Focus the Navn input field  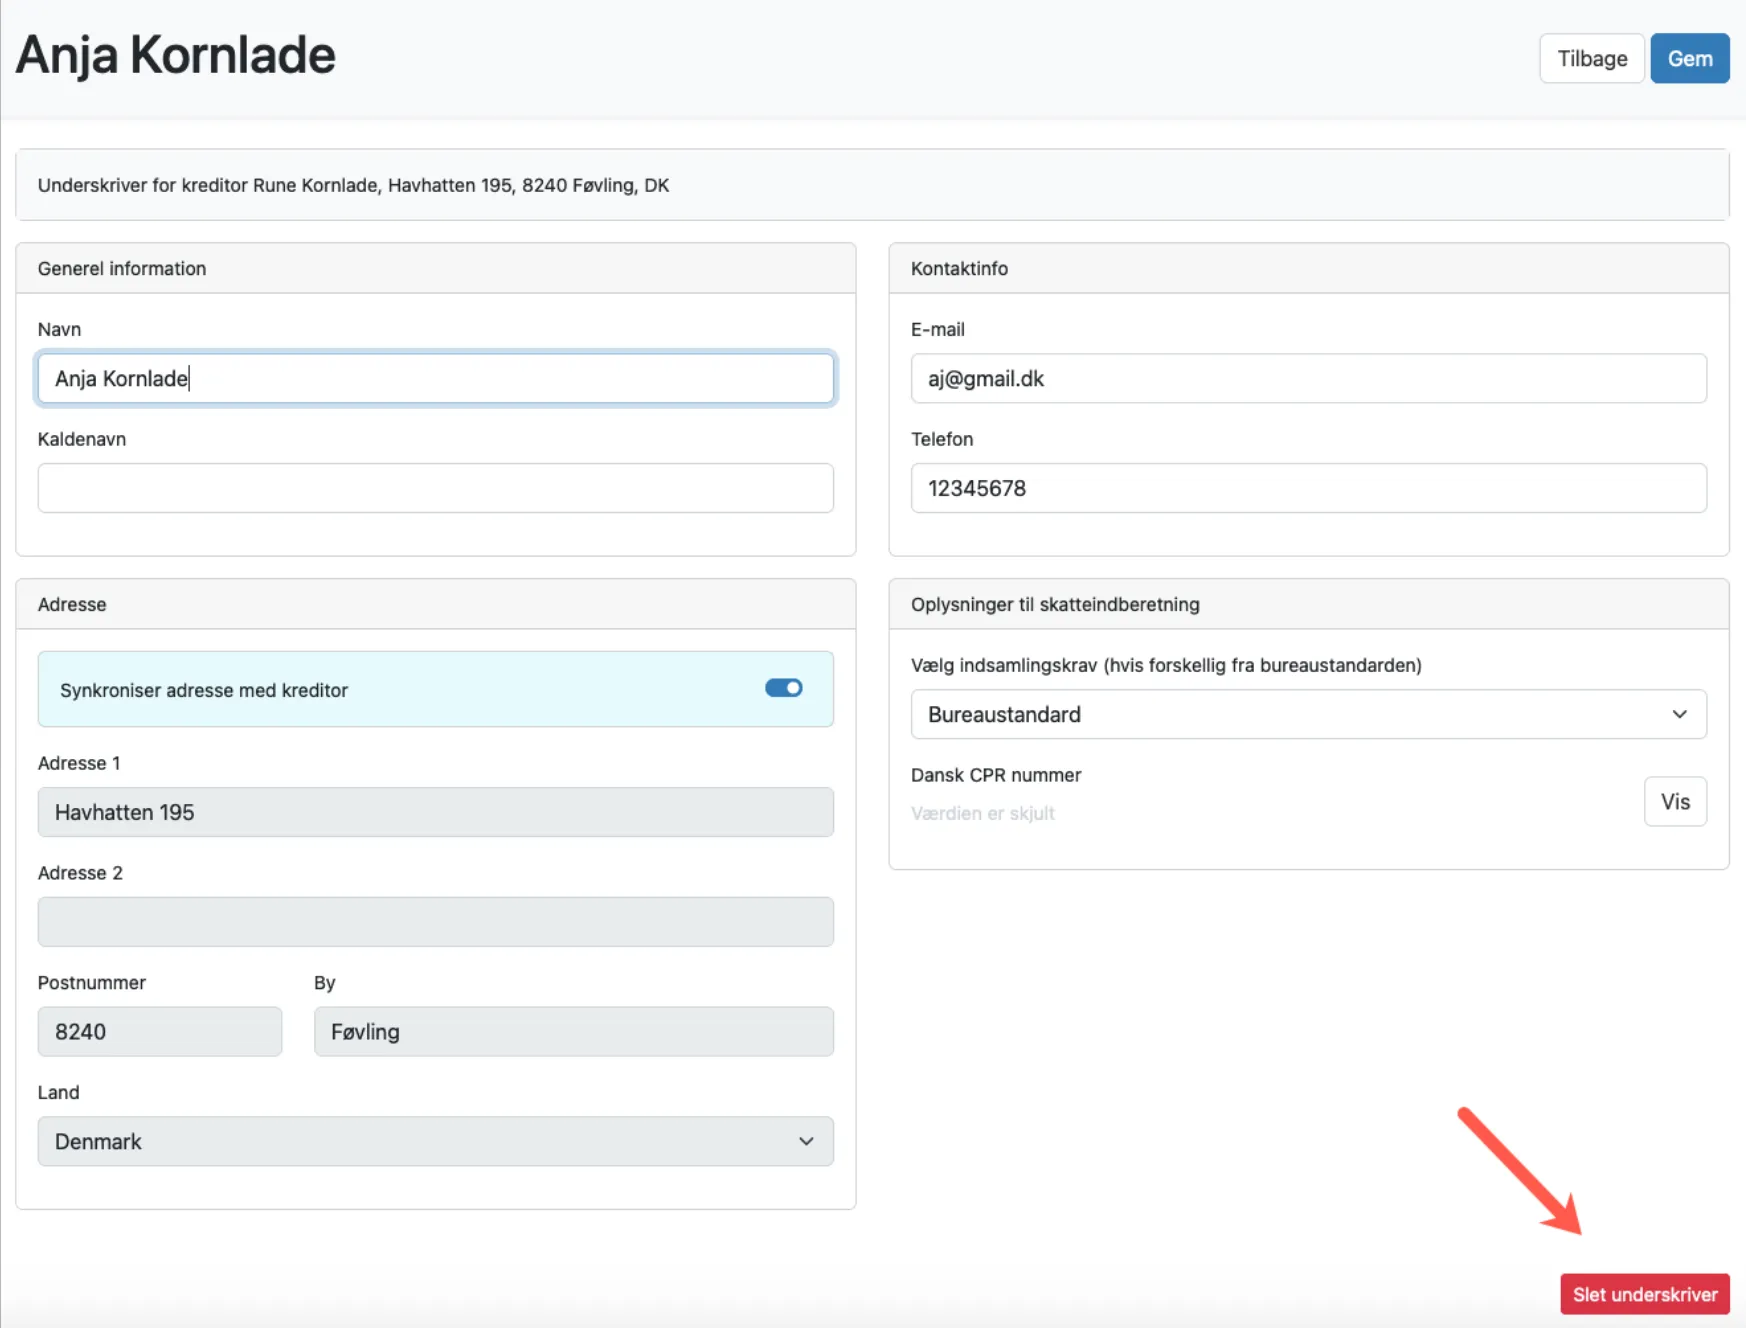coord(435,379)
